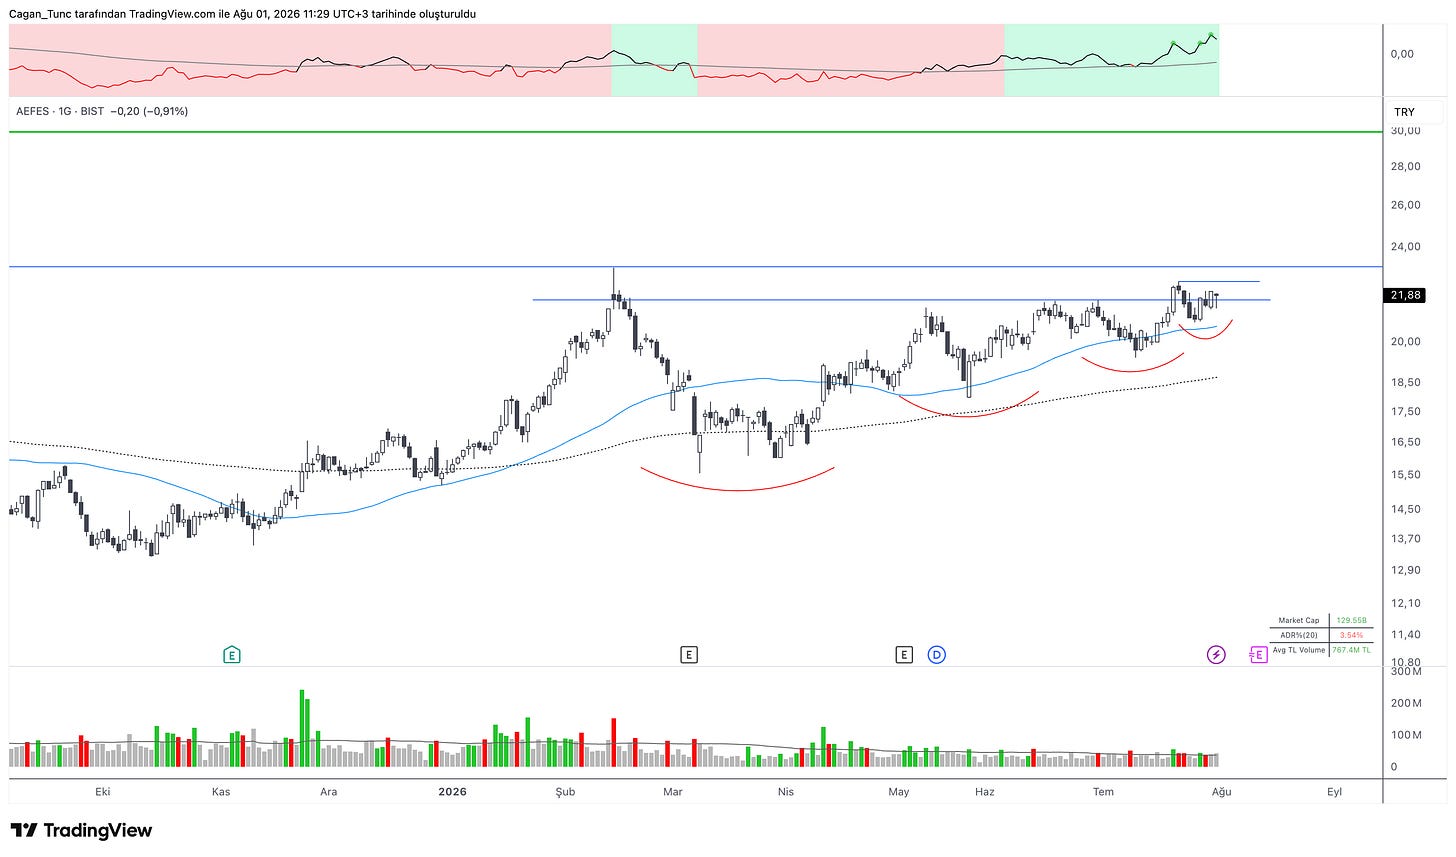Click the 26,00 price axis label

1405,205
